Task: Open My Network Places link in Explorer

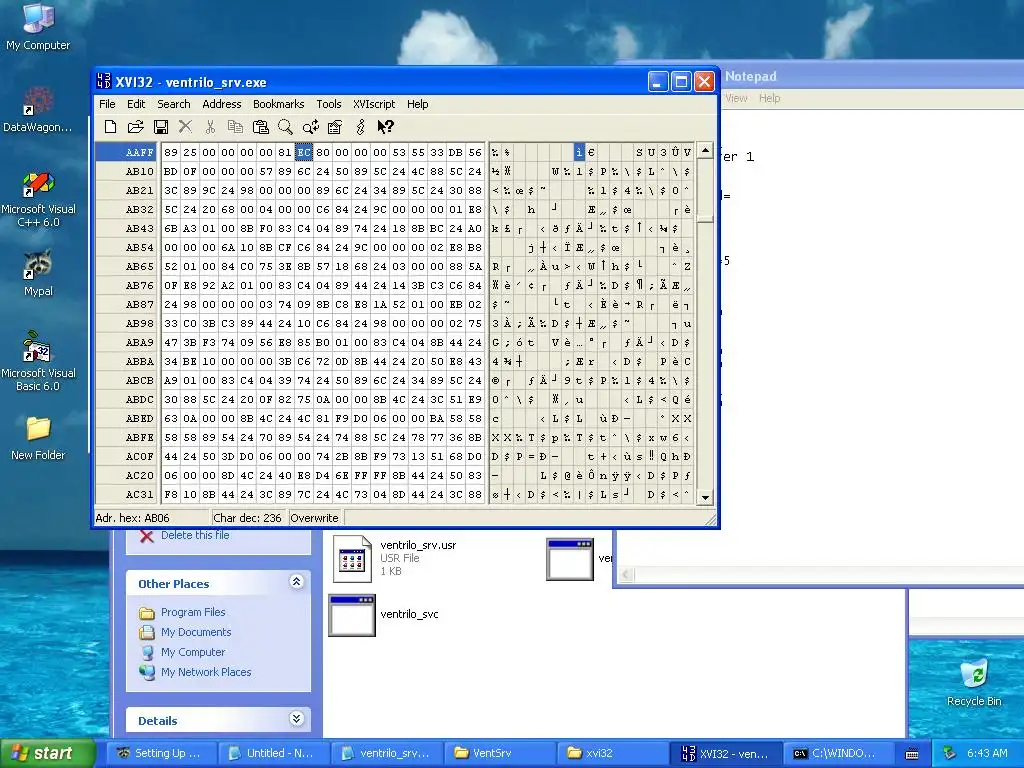Action: pyautogui.click(x=206, y=672)
